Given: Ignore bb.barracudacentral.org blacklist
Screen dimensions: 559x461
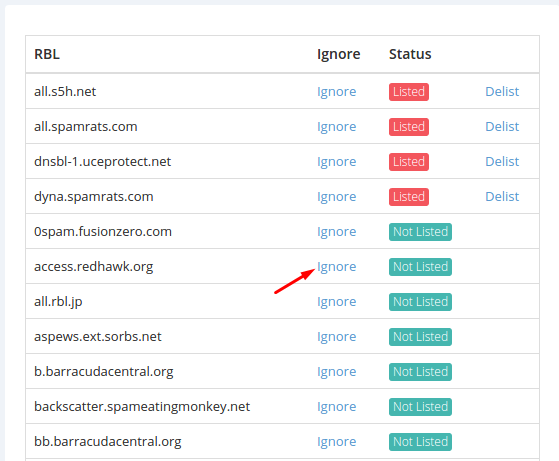Looking at the screenshot, I should pyautogui.click(x=337, y=441).
